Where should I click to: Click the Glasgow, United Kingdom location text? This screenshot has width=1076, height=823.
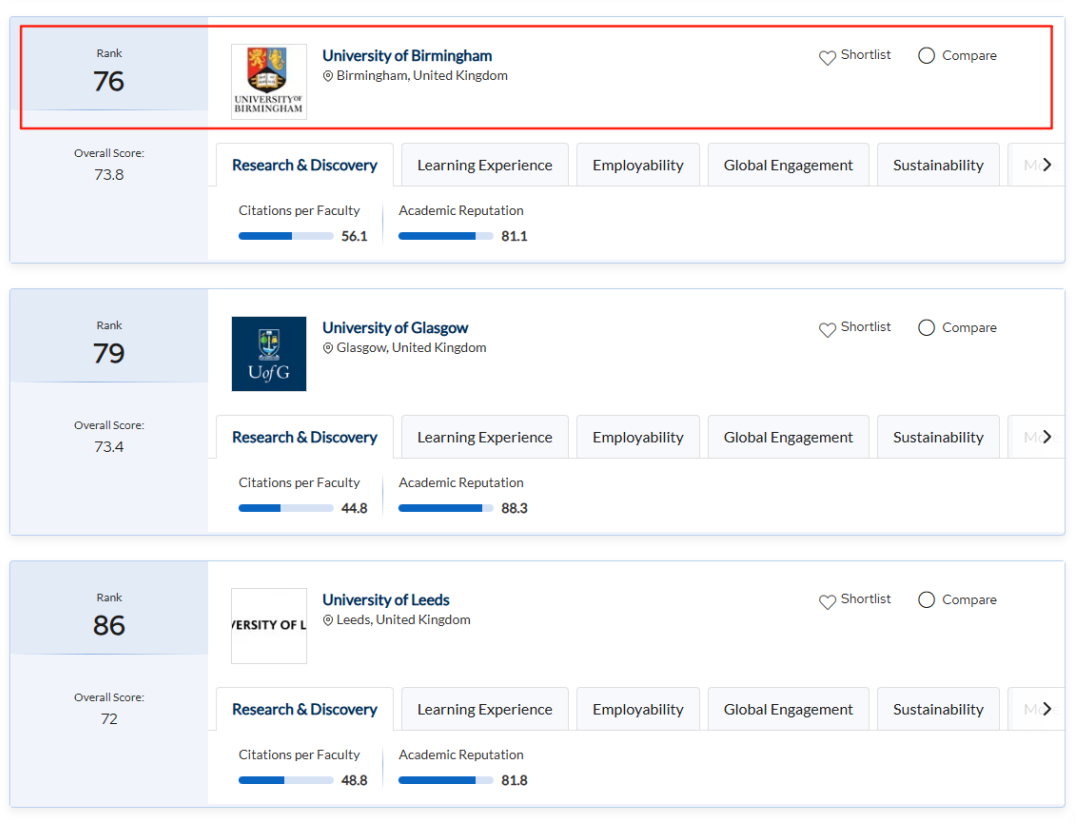(411, 347)
